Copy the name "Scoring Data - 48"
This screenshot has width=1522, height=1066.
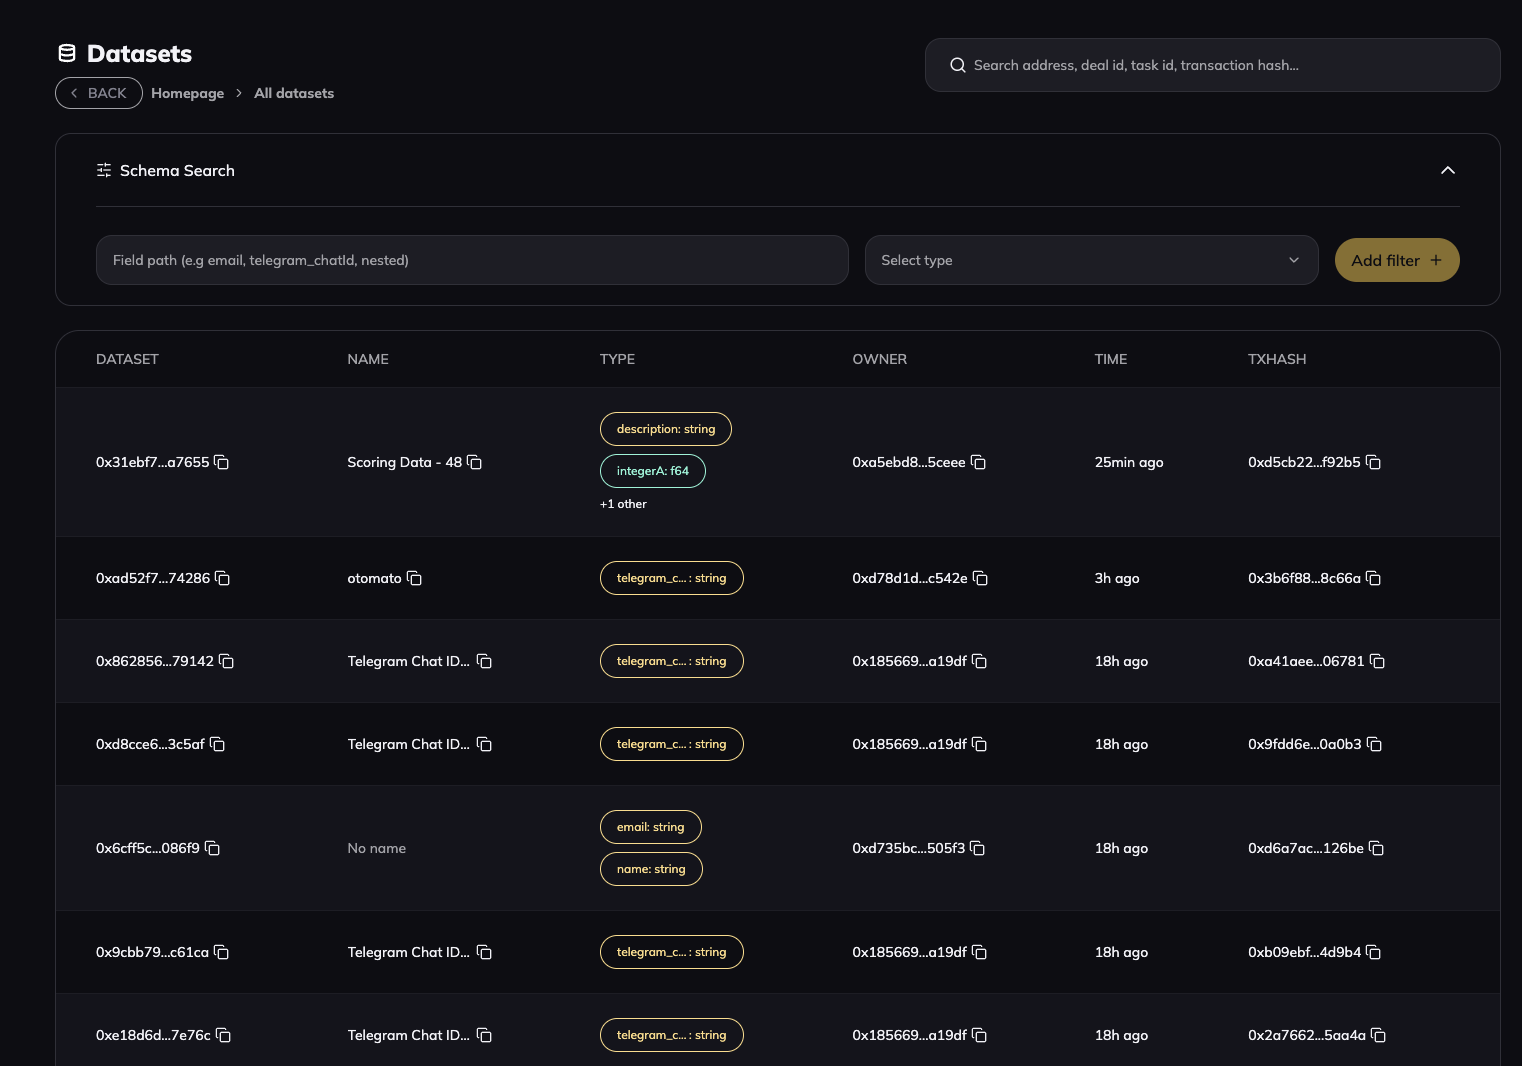pos(474,462)
